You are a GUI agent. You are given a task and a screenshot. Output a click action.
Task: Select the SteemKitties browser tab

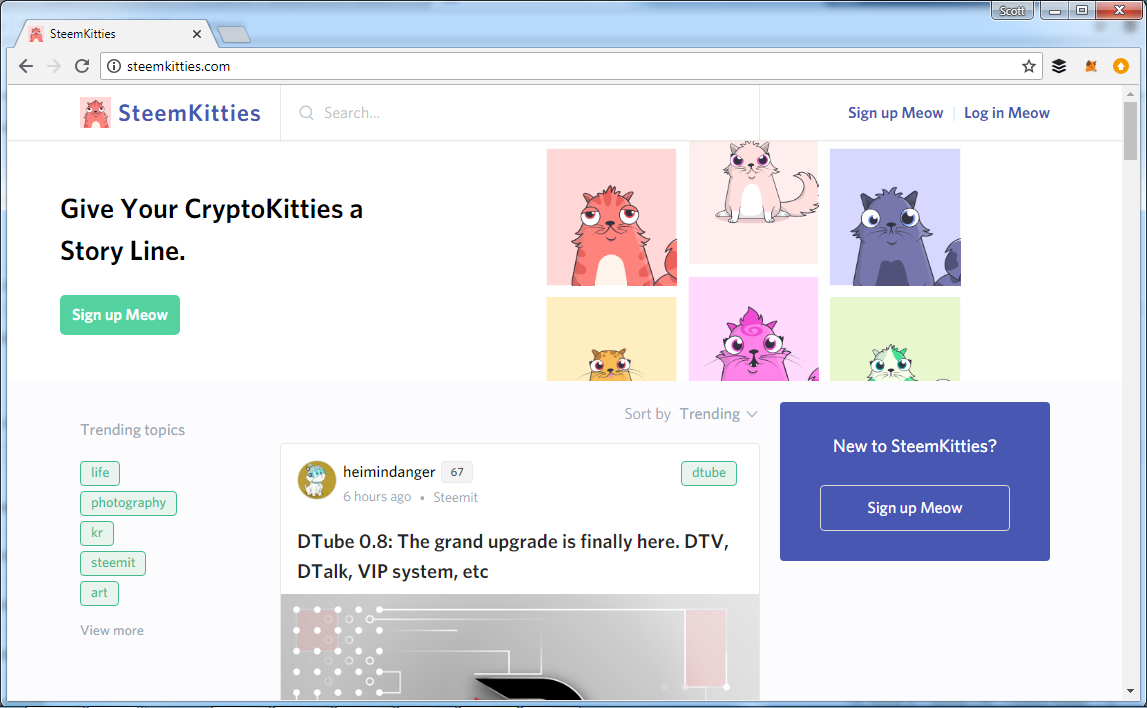[x=113, y=34]
